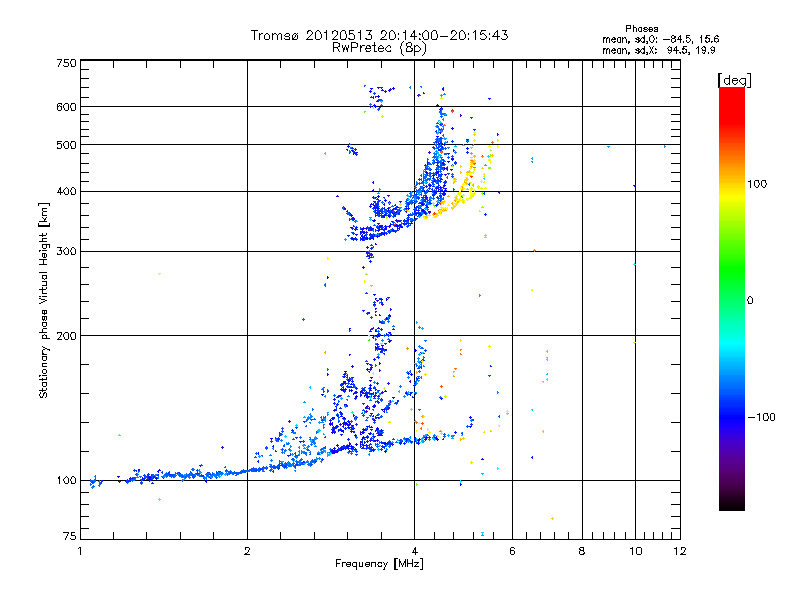Click the plot title 'Tromsø 20120513 20:14:00-20:15:43'
800x600 pixels.
point(379,35)
